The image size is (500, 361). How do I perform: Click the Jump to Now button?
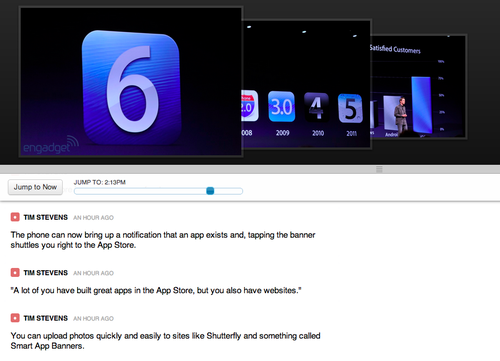coord(35,187)
